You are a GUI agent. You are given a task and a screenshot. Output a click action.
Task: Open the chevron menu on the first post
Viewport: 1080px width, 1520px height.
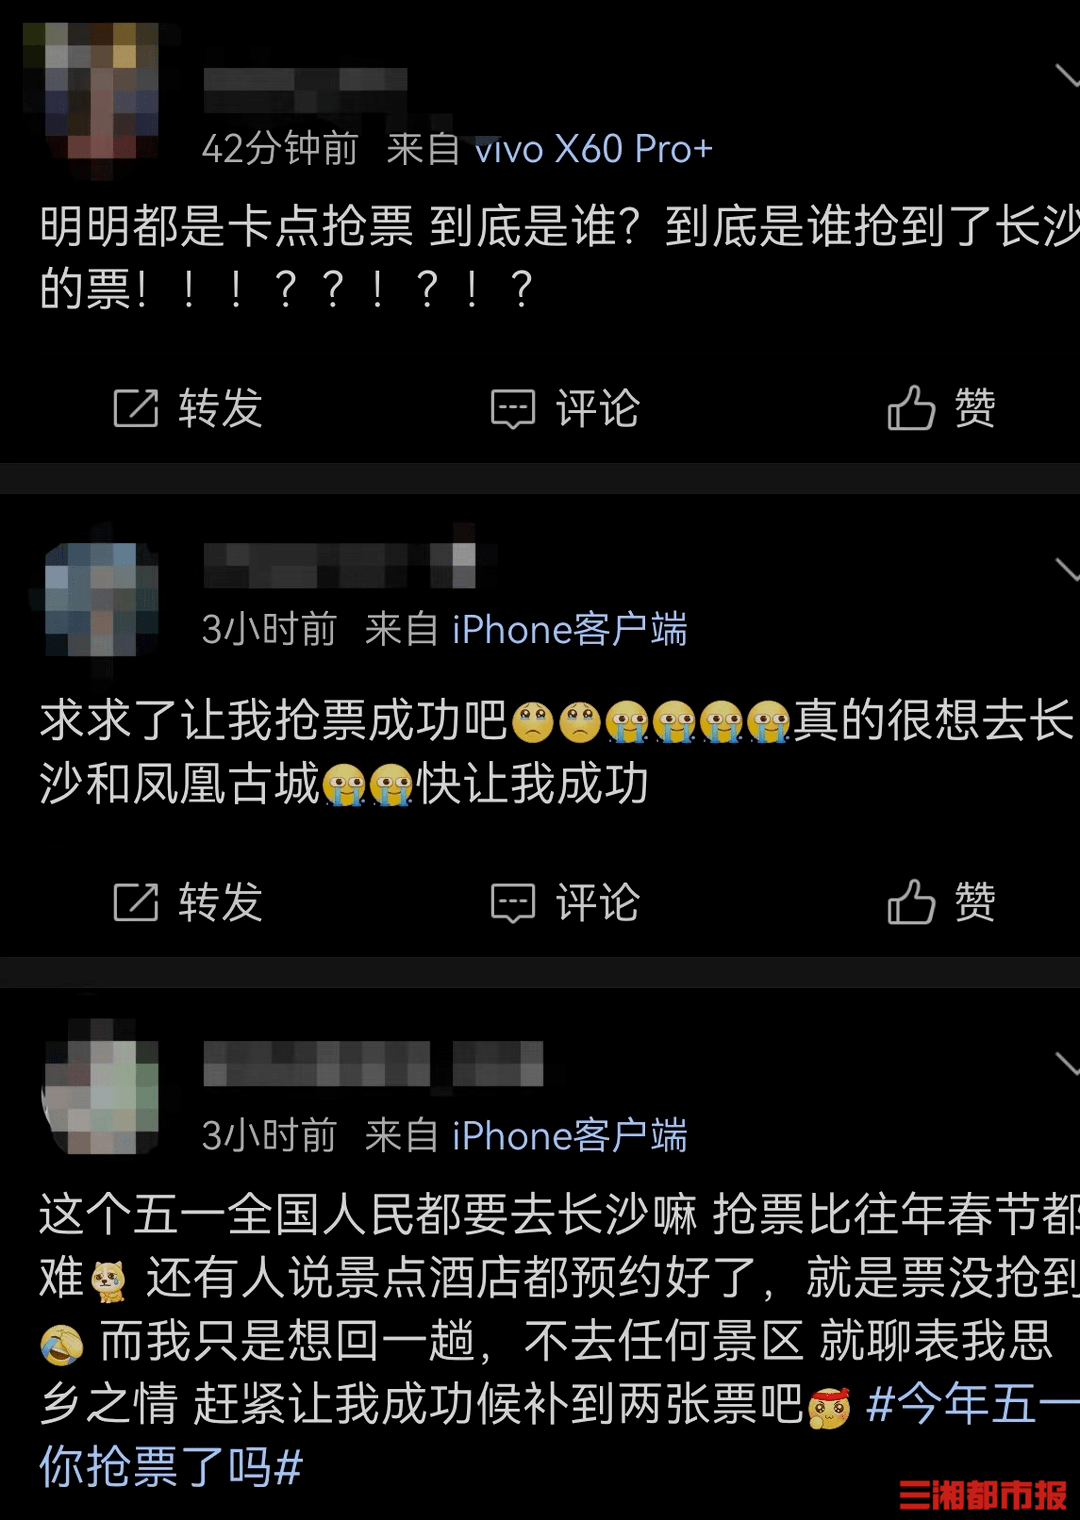1067,75
